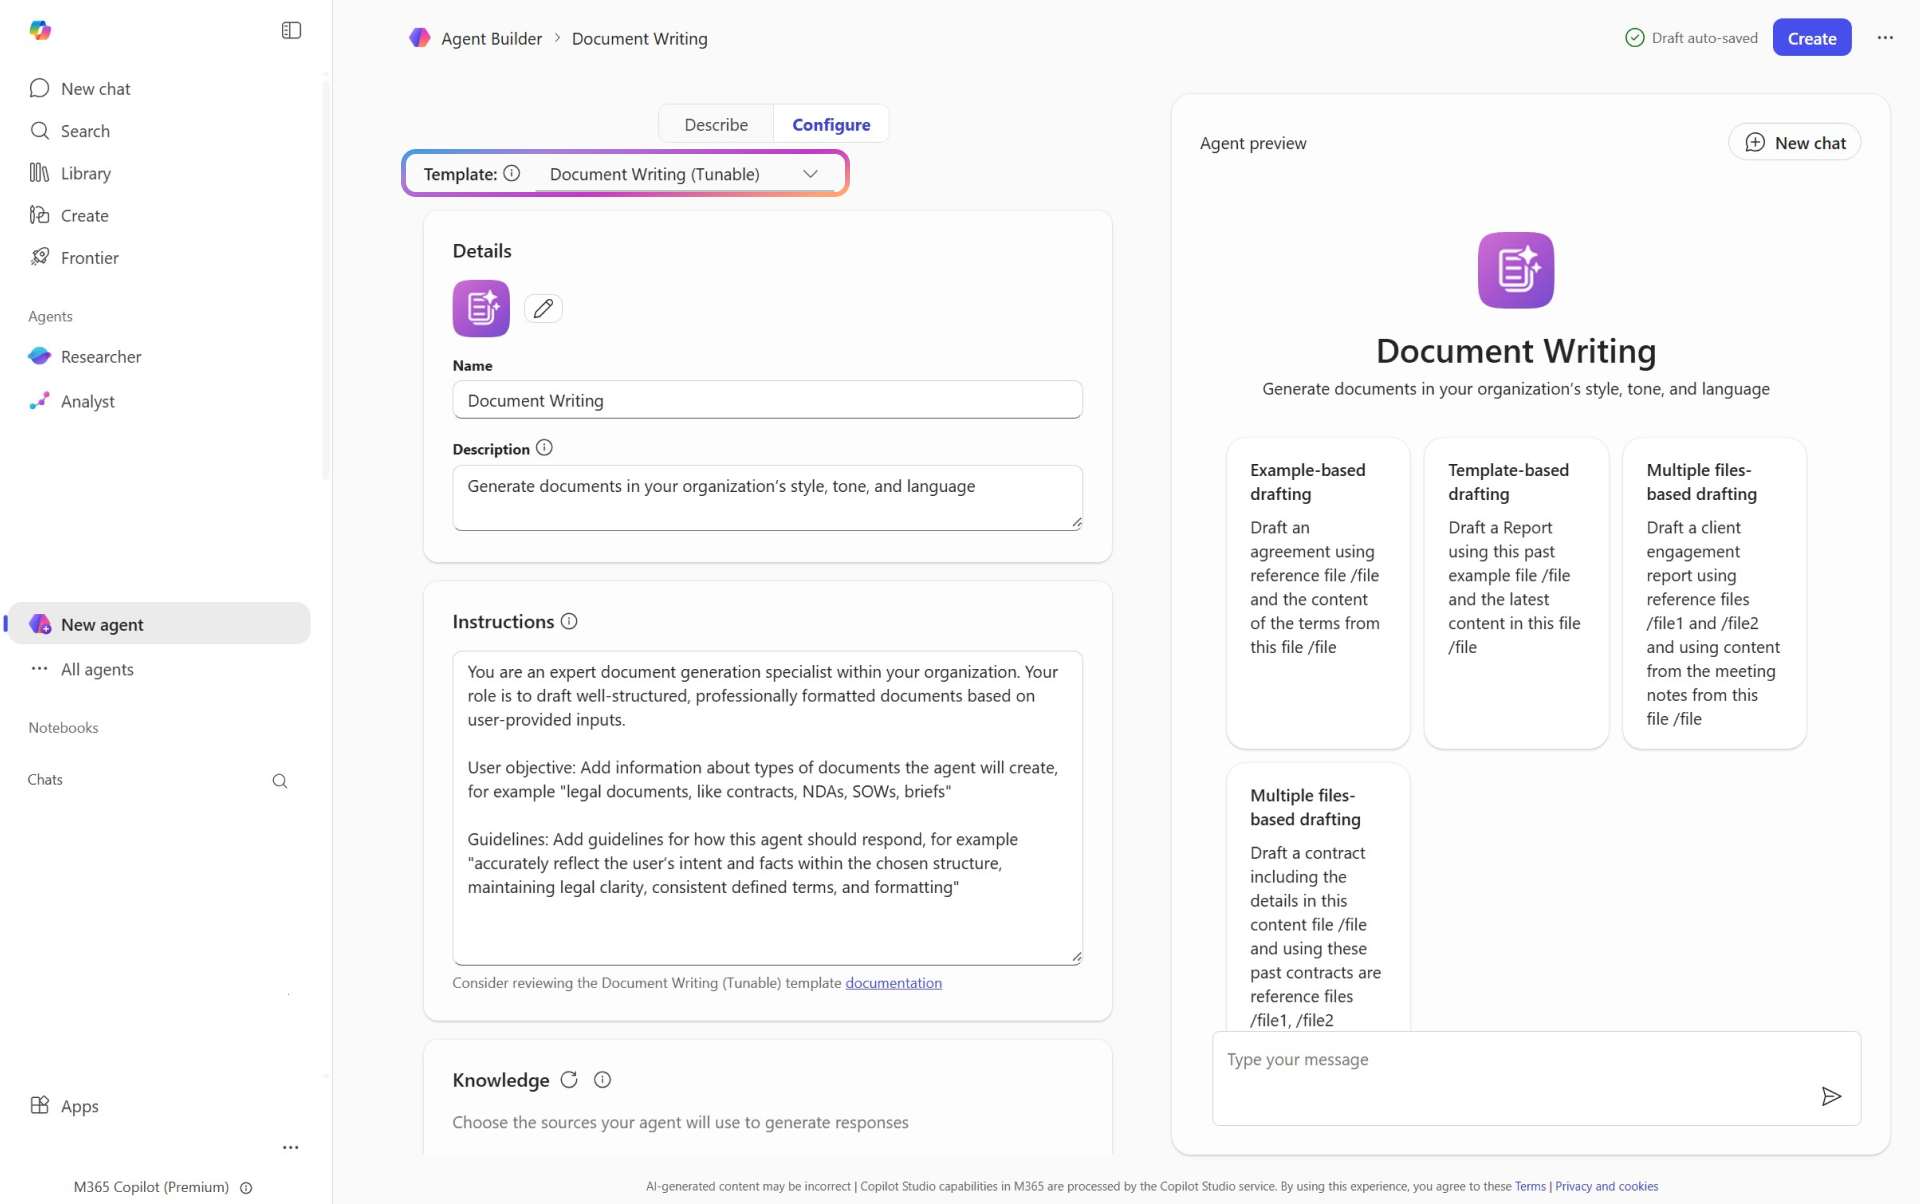
Task: Open sidebar bottom ellipsis menu
Action: [x=290, y=1147]
